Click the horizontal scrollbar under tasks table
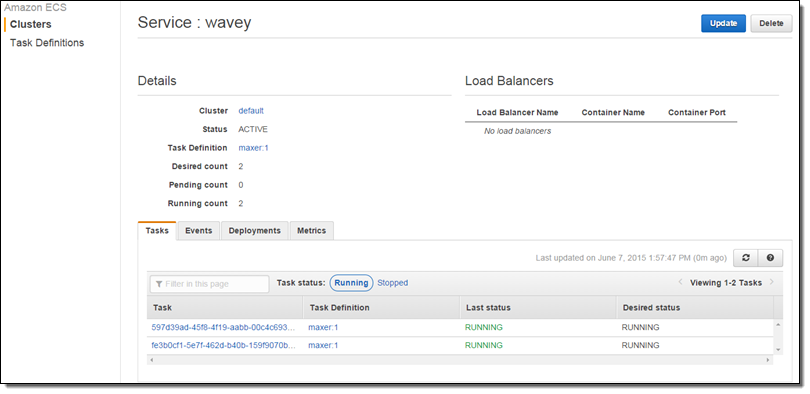Viewport: 810px width, 394px height. (x=460, y=360)
